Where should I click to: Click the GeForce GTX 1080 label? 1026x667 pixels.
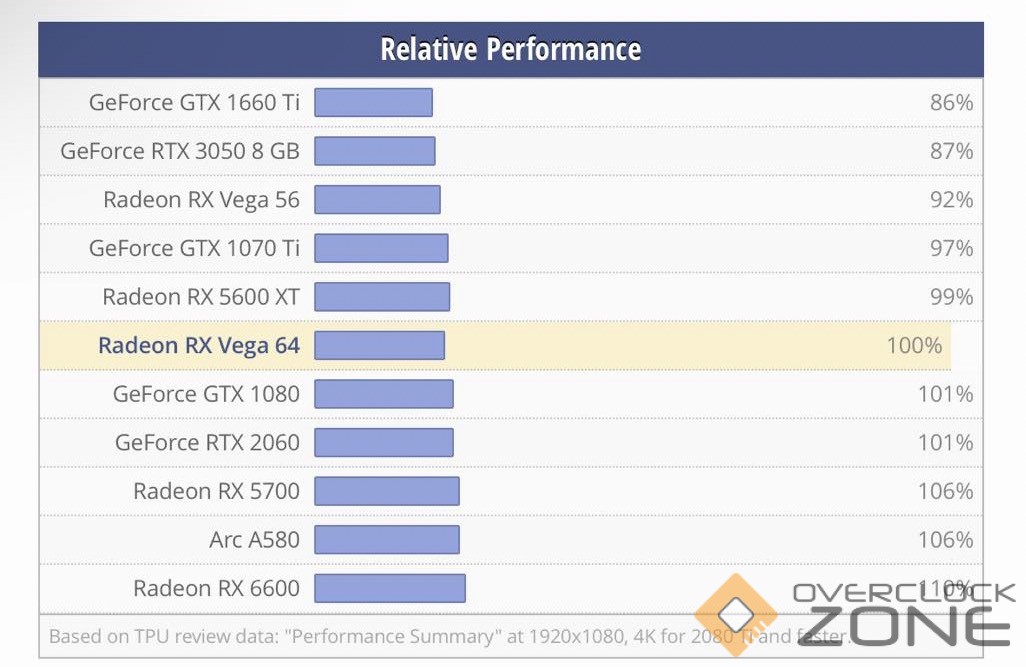click(206, 393)
